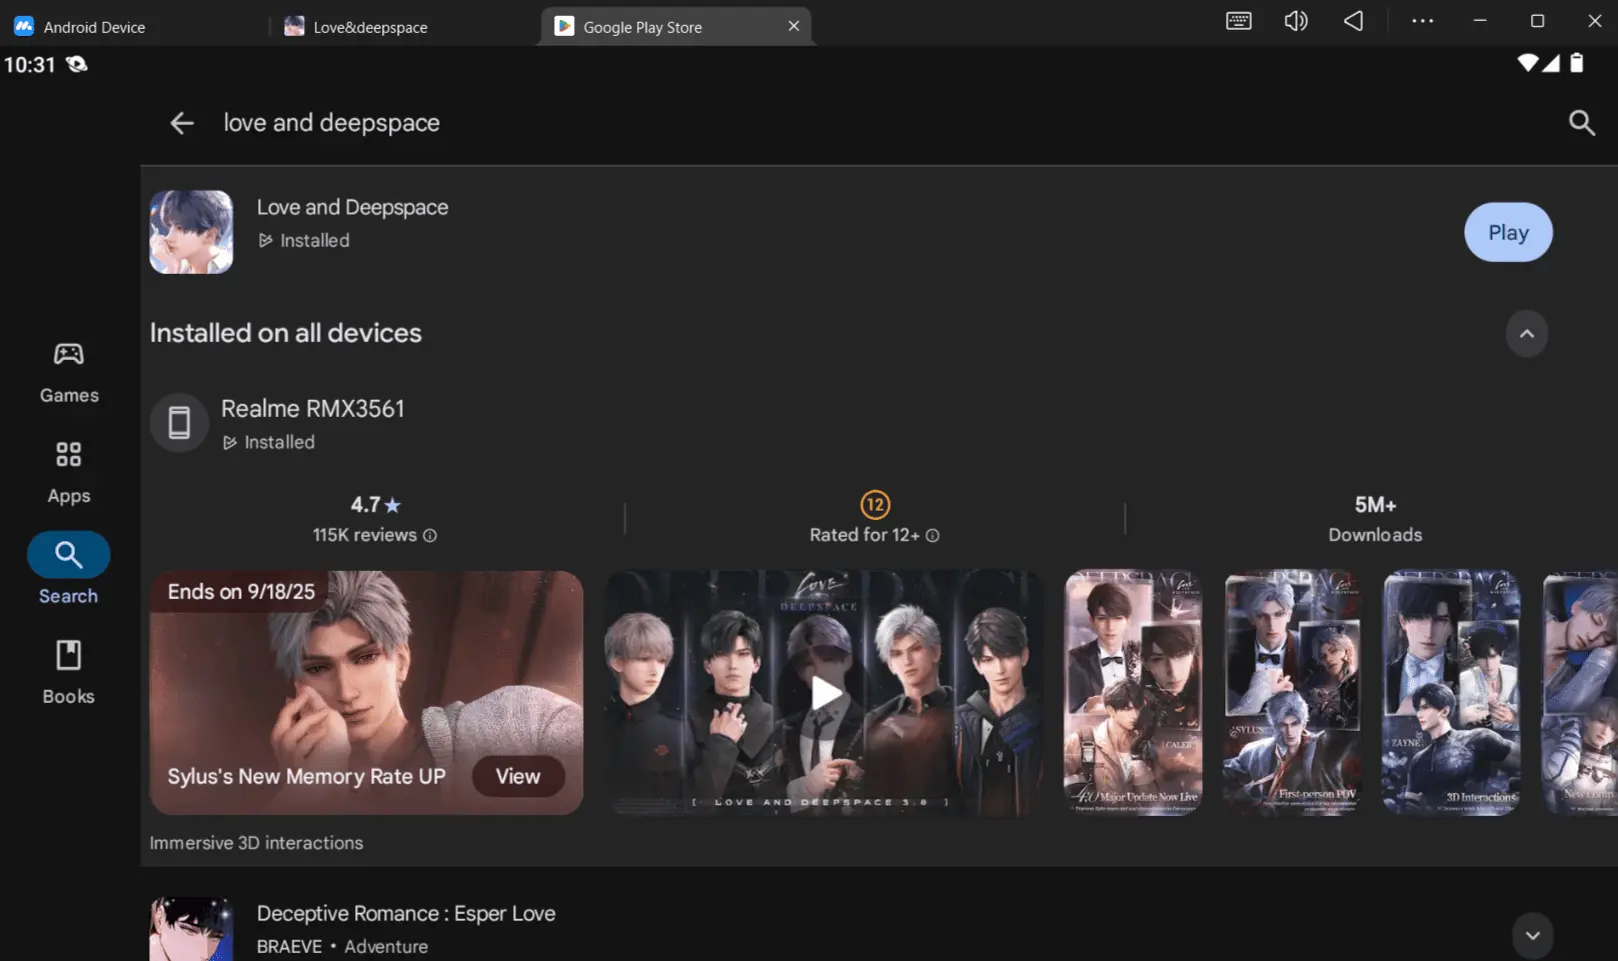
Task: Click View on Sylus's New Memory banner
Action: tap(518, 776)
